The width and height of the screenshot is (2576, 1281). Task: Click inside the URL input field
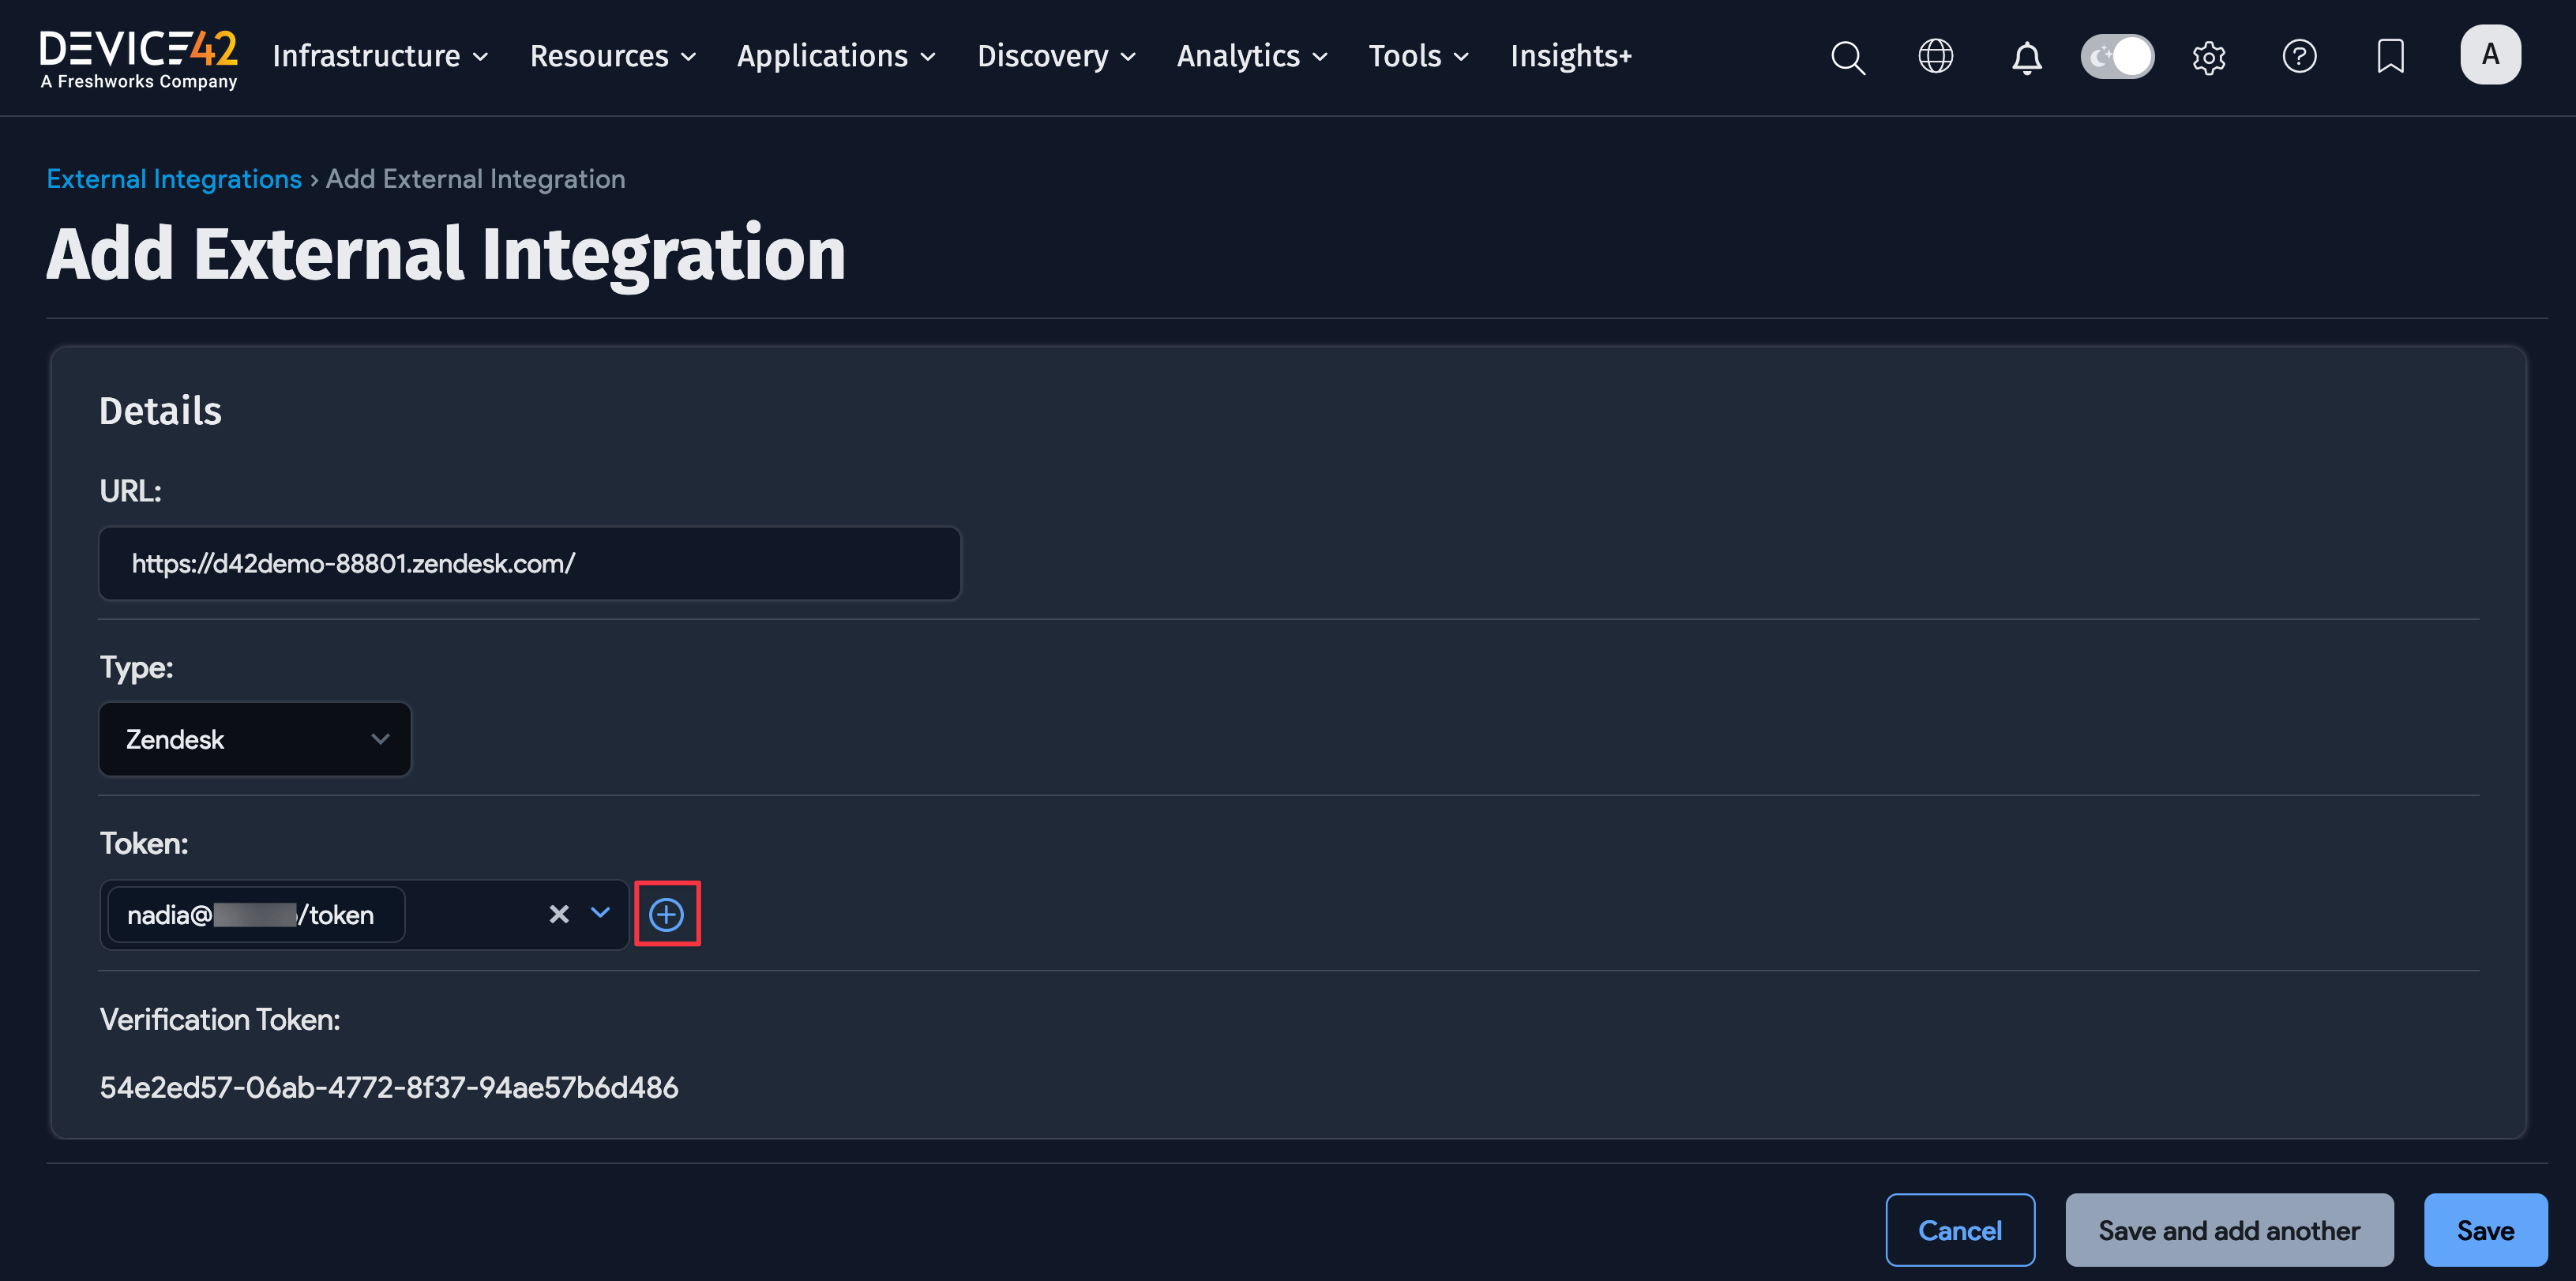pos(529,562)
